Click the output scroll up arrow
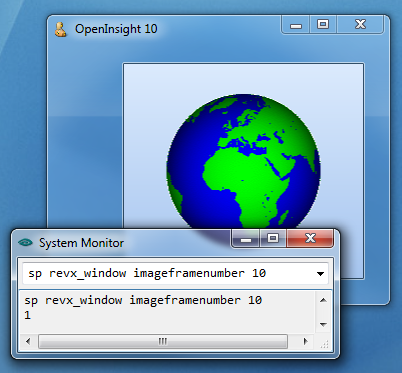402x373 pixels. click(323, 300)
